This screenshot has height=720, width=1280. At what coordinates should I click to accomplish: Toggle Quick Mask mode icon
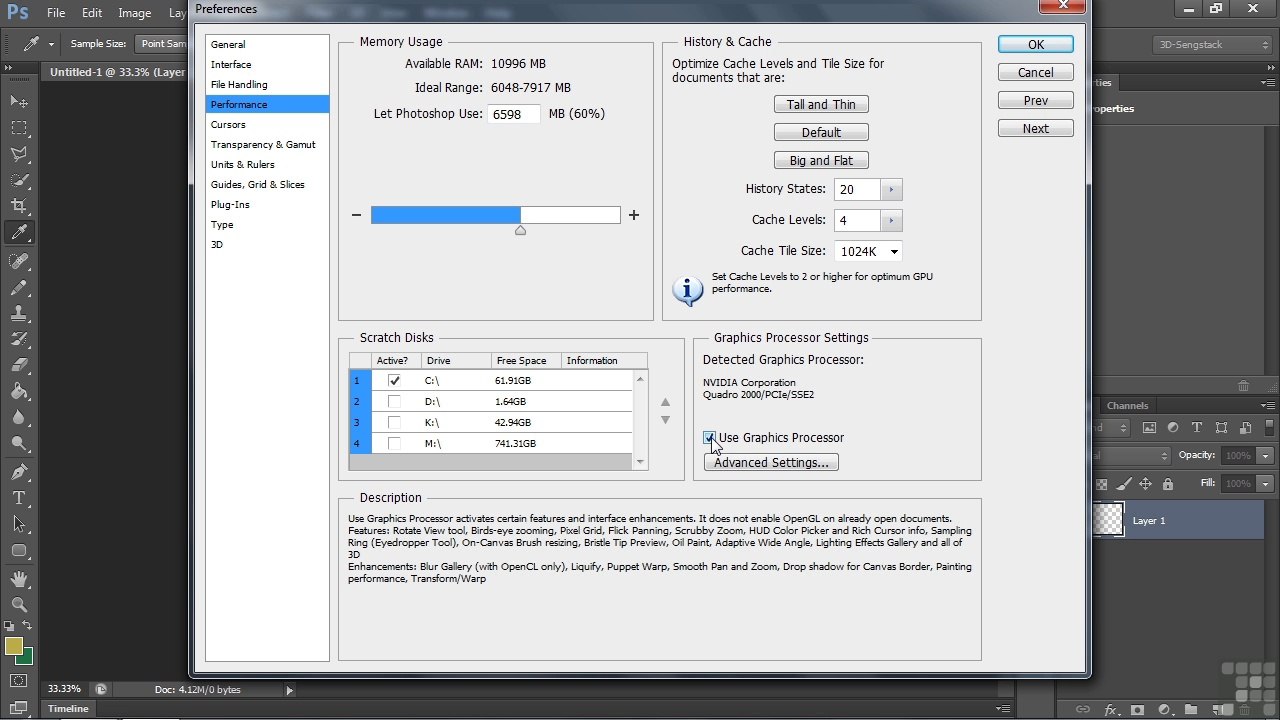point(19,681)
